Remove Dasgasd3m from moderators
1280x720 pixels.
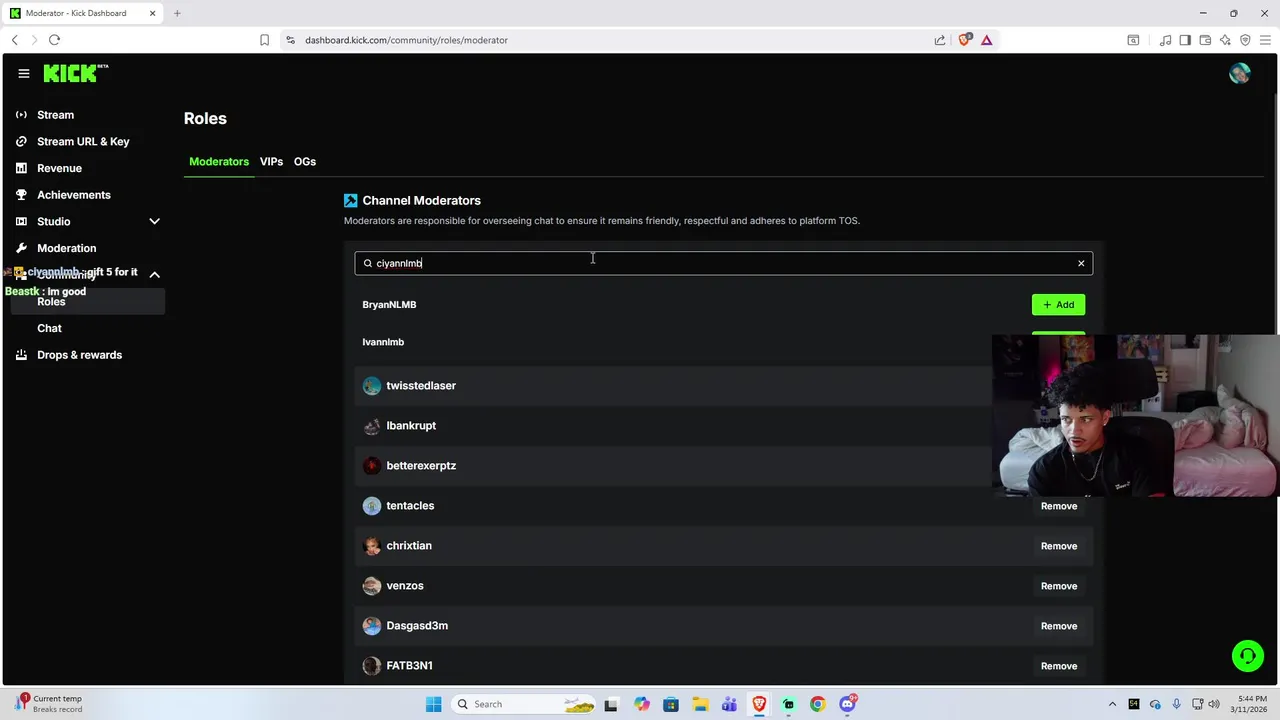click(x=1059, y=626)
